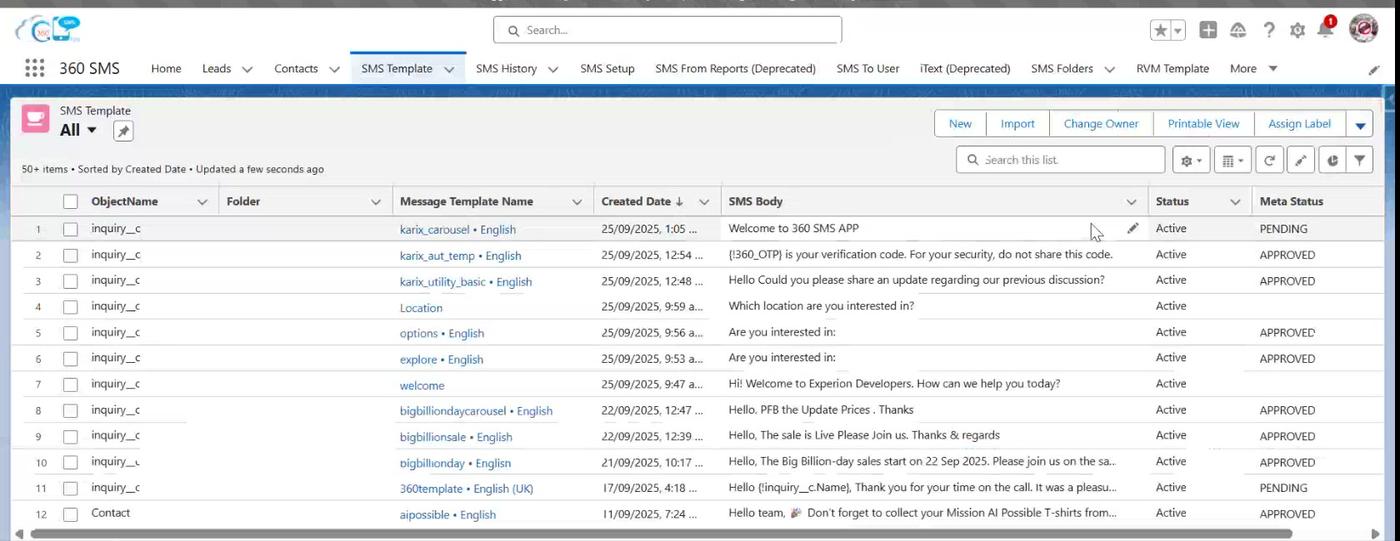Open the 360template template link
The width and height of the screenshot is (1400, 541).
click(x=466, y=489)
